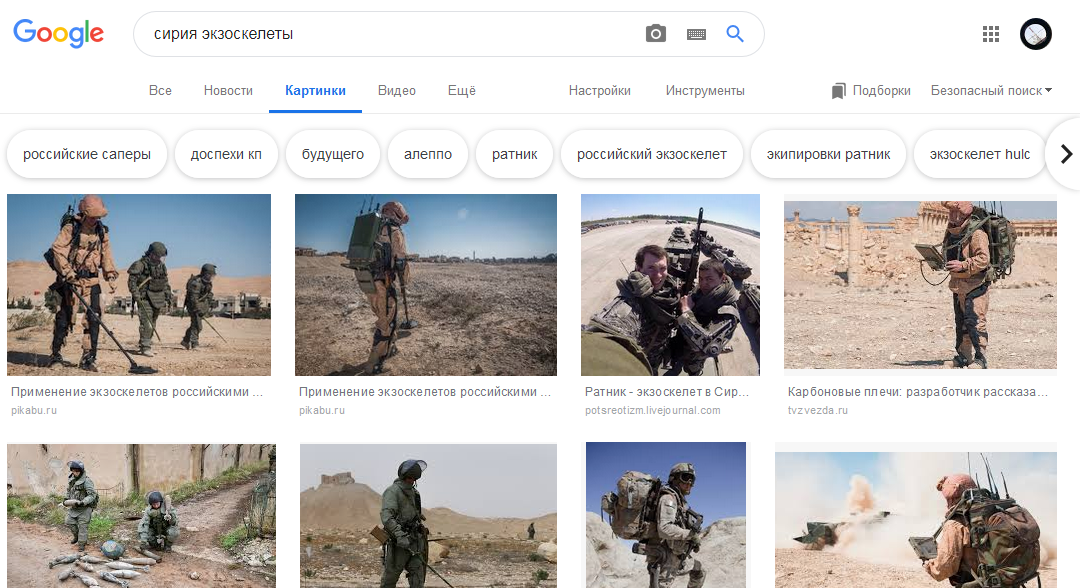The height and width of the screenshot is (588, 1080).
Task: Open the Ещё menu
Action: [x=461, y=90]
